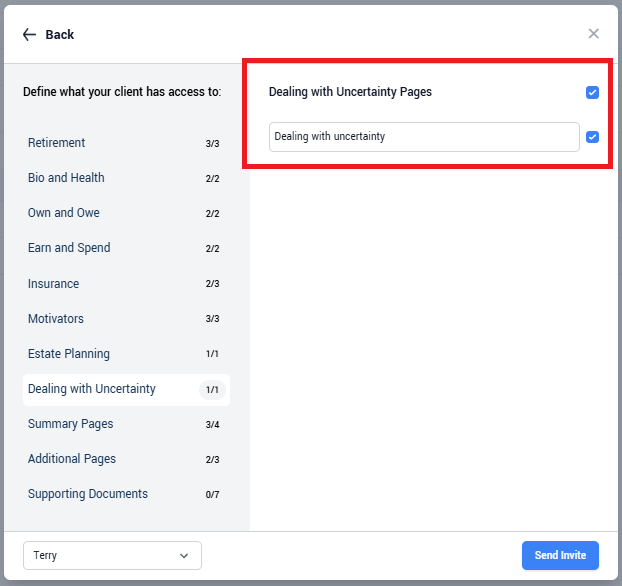622x586 pixels.
Task: Close the dialog with the X icon
Action: pyautogui.click(x=593, y=34)
